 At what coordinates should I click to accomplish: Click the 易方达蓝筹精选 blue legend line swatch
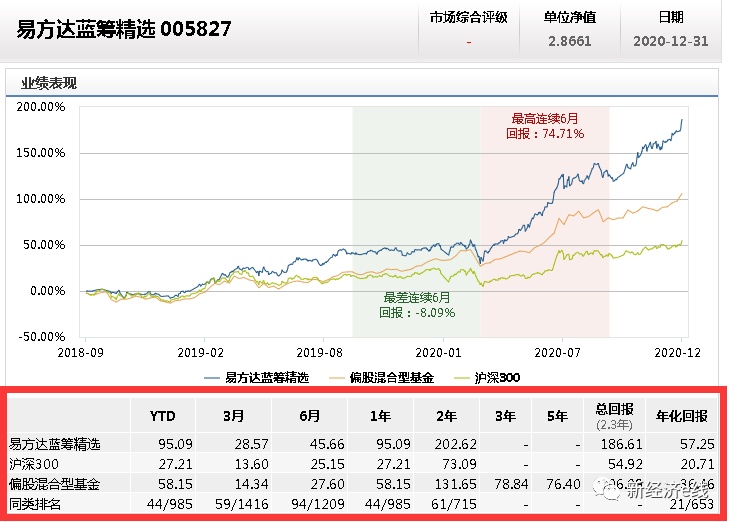coord(212,378)
